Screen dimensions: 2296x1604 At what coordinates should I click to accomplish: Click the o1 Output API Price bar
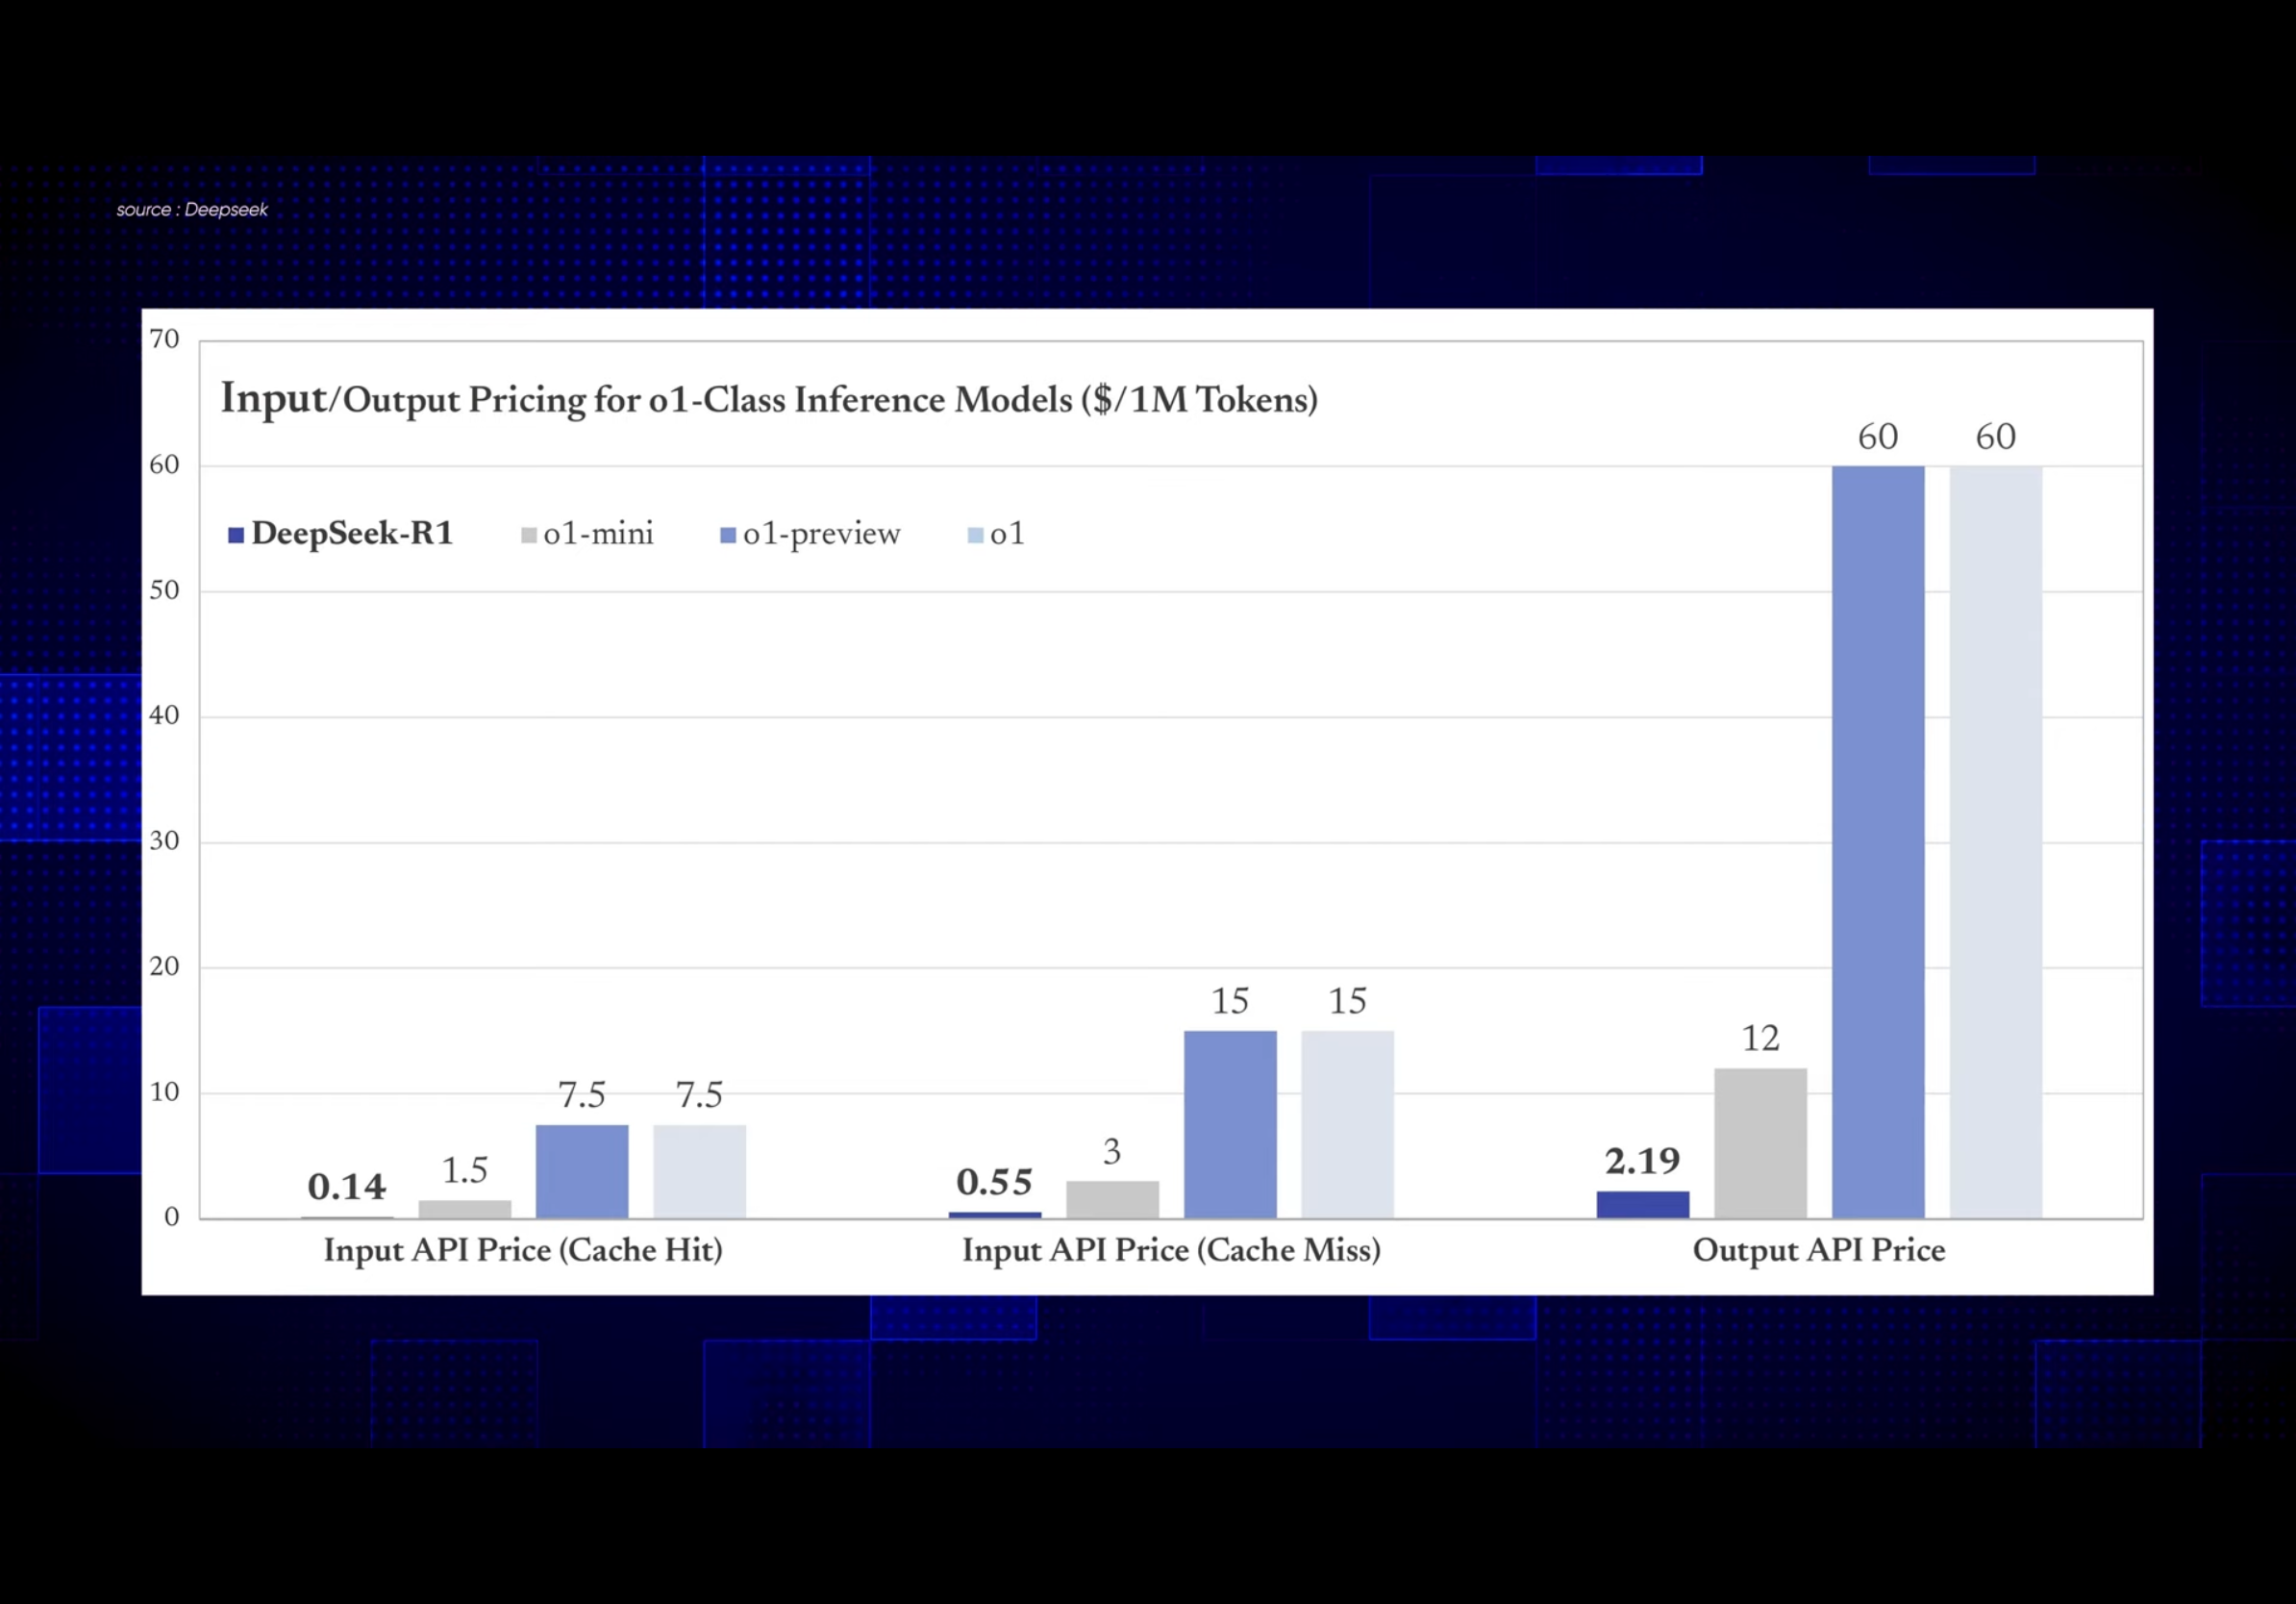point(1995,842)
